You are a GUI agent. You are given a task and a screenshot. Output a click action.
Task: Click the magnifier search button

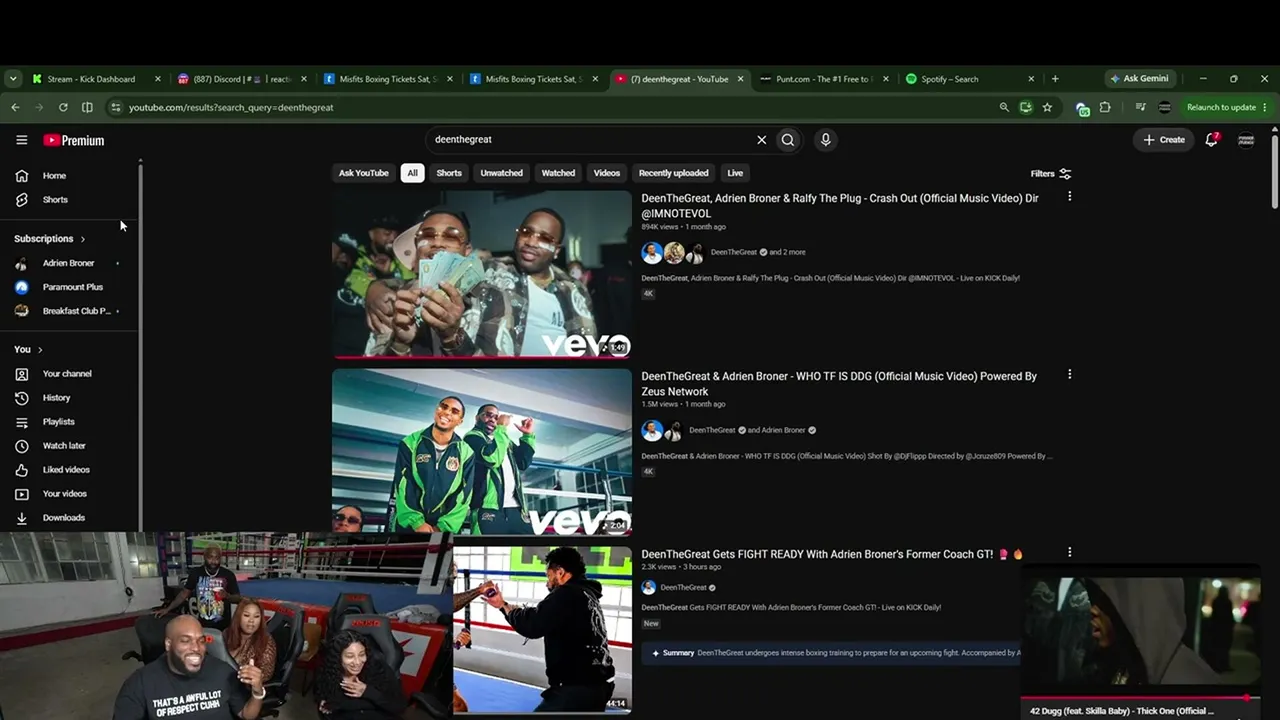point(788,140)
